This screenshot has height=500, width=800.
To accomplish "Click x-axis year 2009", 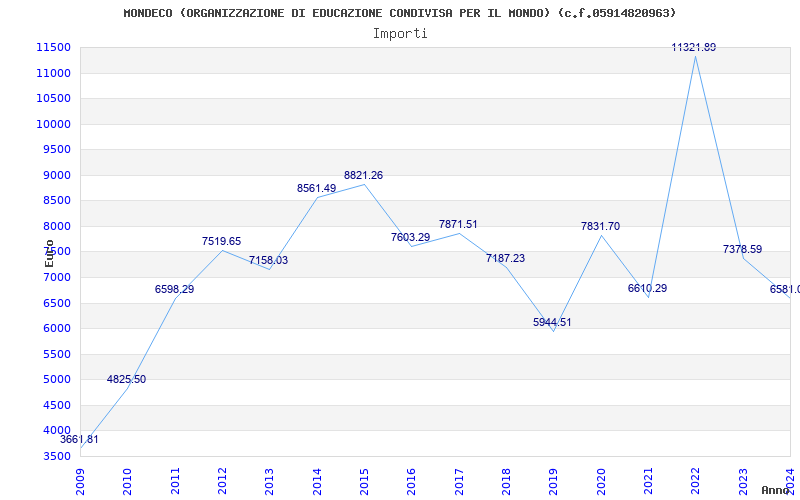I will (81, 482).
